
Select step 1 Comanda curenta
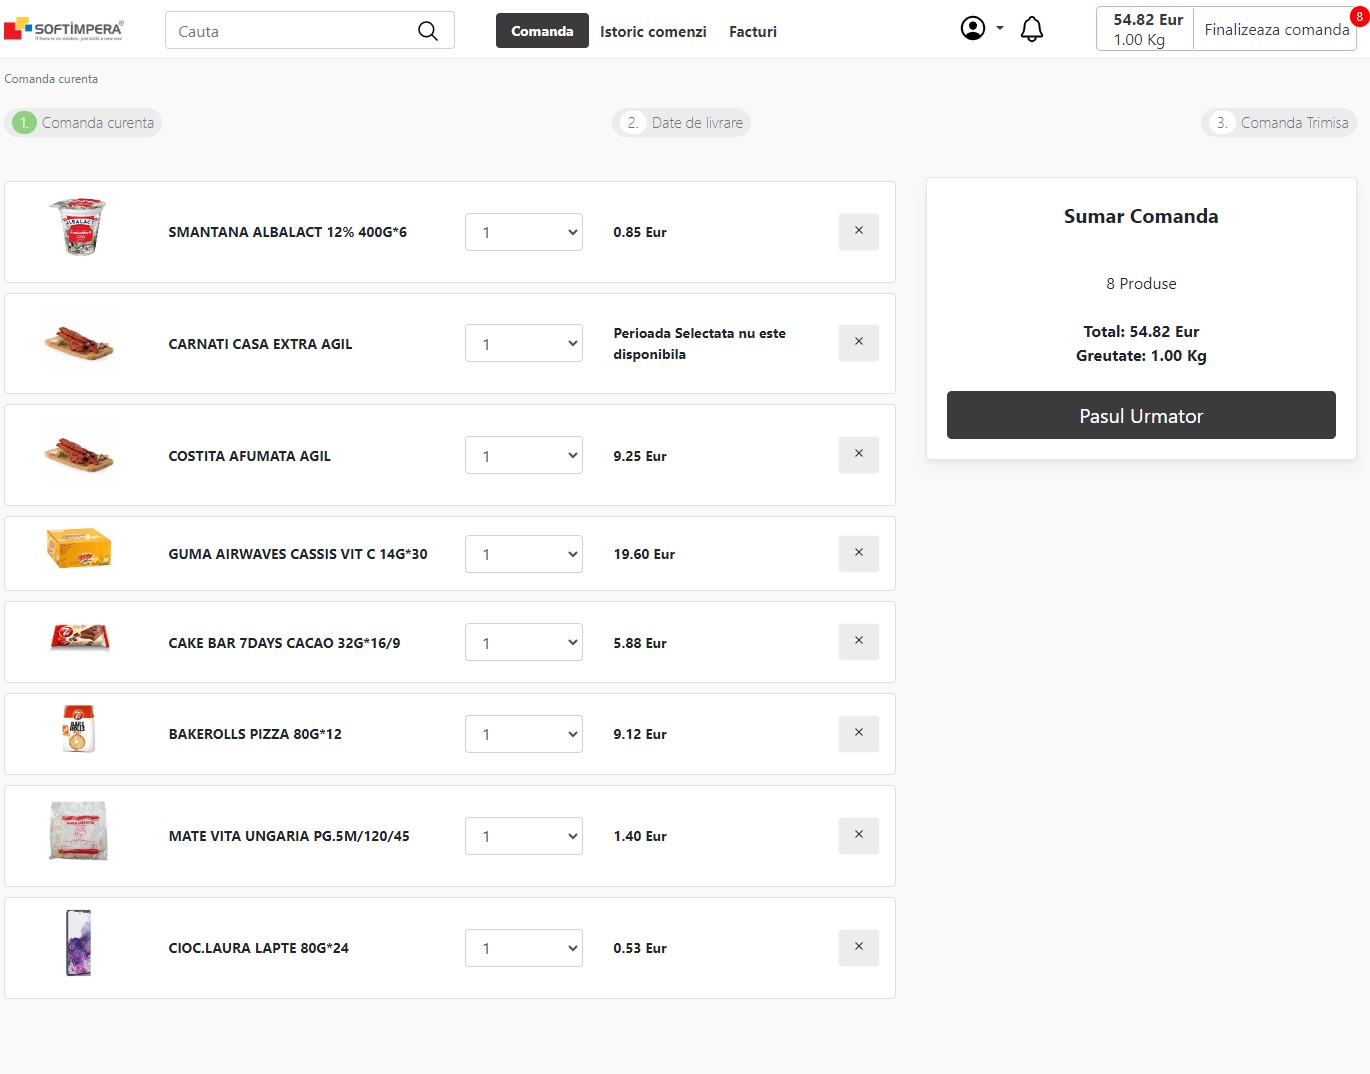(x=85, y=123)
